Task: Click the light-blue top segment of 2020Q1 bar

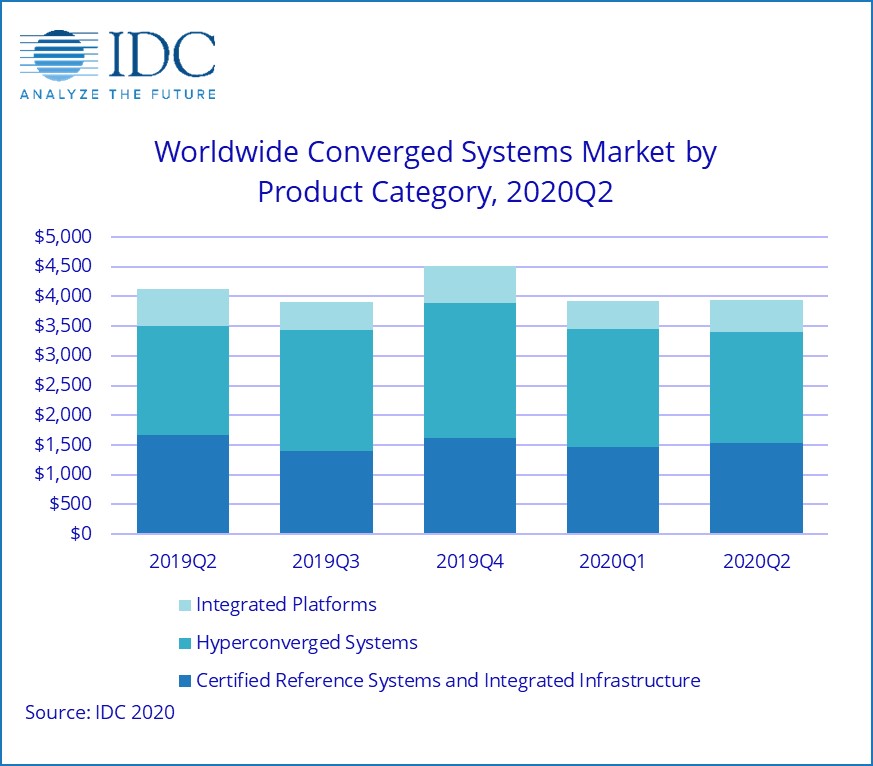Action: (x=613, y=315)
